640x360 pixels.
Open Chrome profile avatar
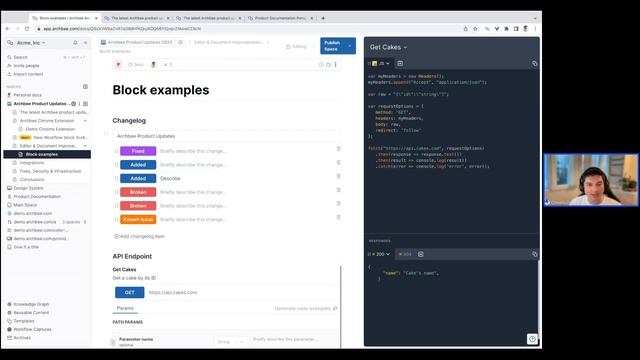point(525,29)
